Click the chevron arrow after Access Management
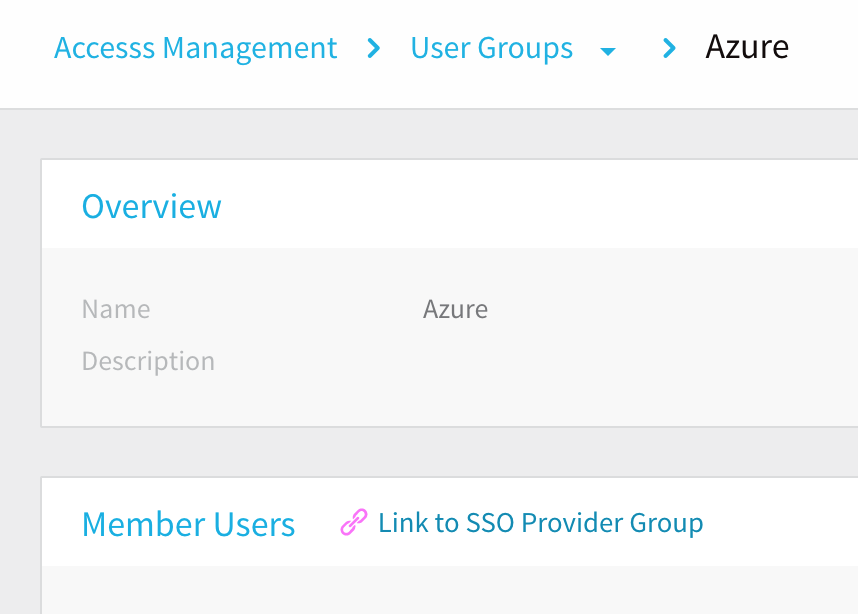This screenshot has width=858, height=614. [x=374, y=48]
